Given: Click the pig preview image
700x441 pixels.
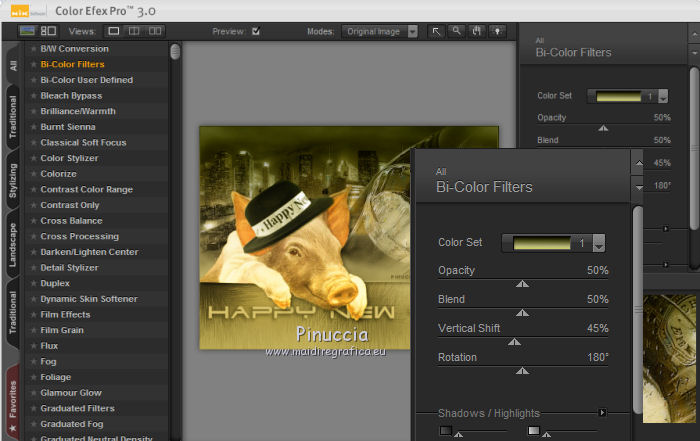Looking at the screenshot, I should 305,237.
